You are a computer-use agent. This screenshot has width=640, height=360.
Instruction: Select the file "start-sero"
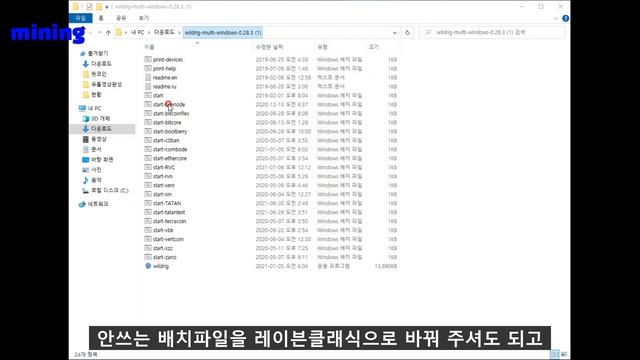tap(164, 185)
